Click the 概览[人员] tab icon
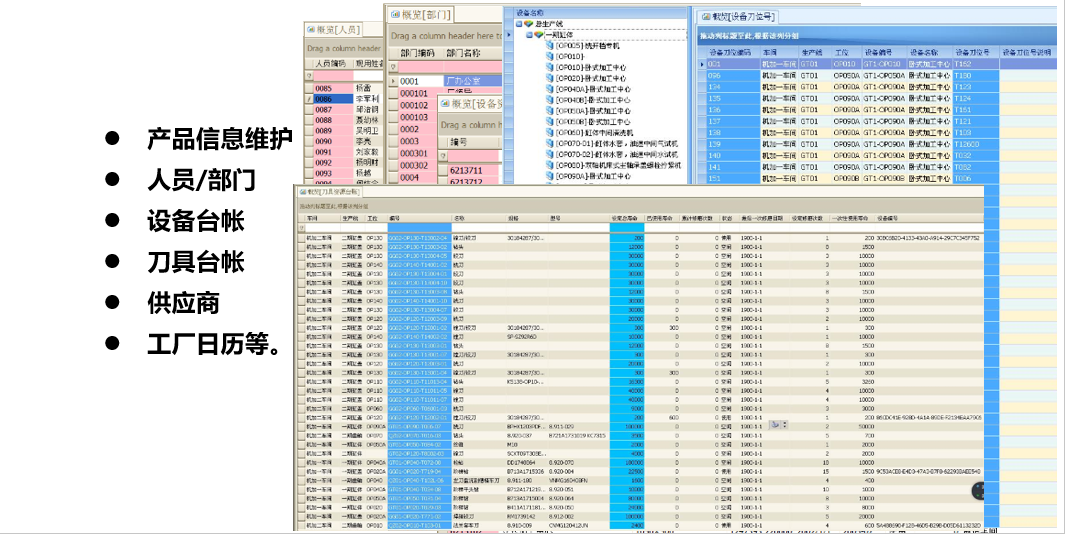1065x534 pixels. (310, 28)
